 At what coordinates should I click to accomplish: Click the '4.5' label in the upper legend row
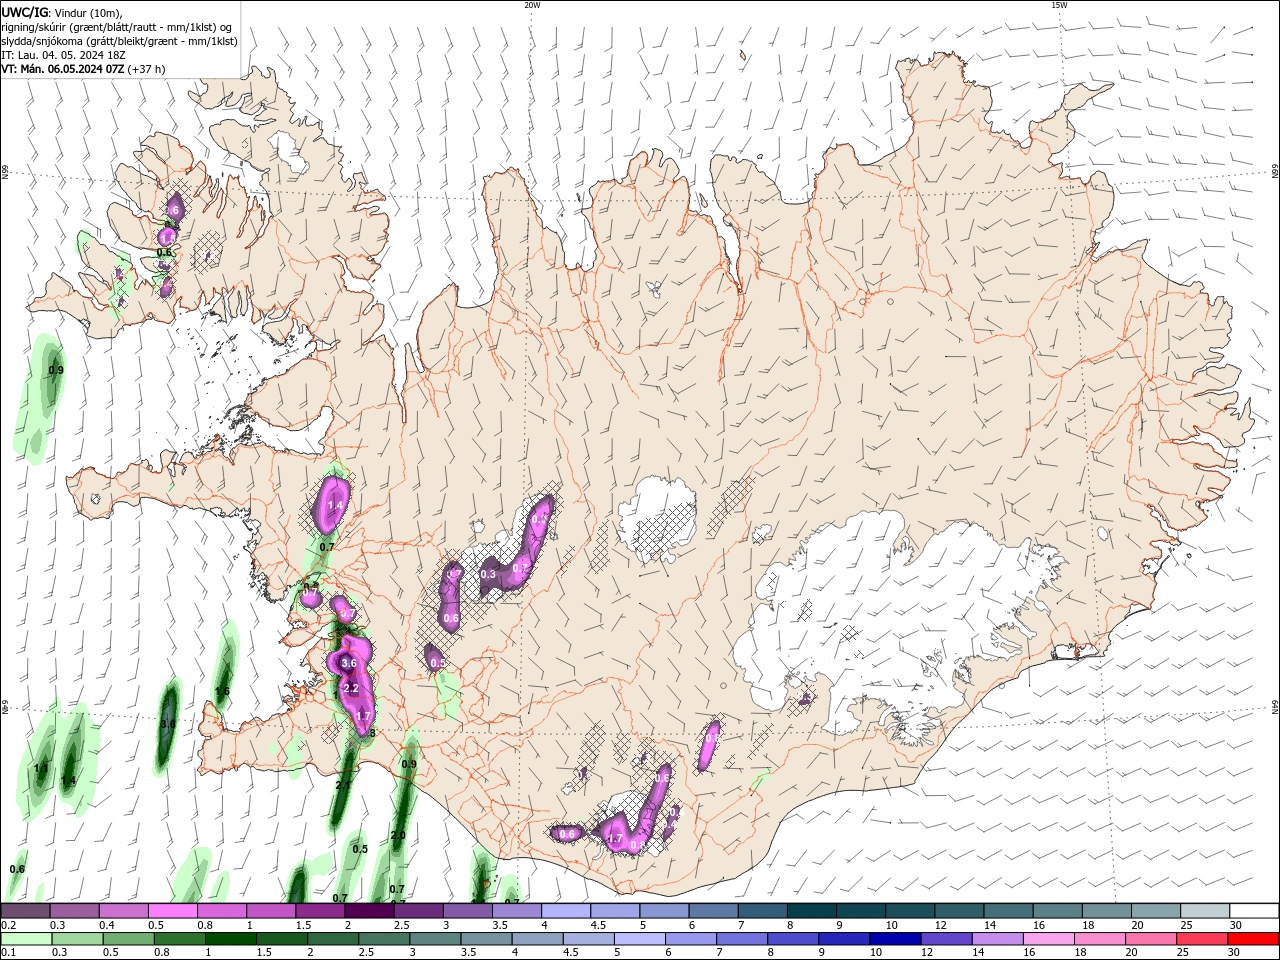click(x=597, y=925)
